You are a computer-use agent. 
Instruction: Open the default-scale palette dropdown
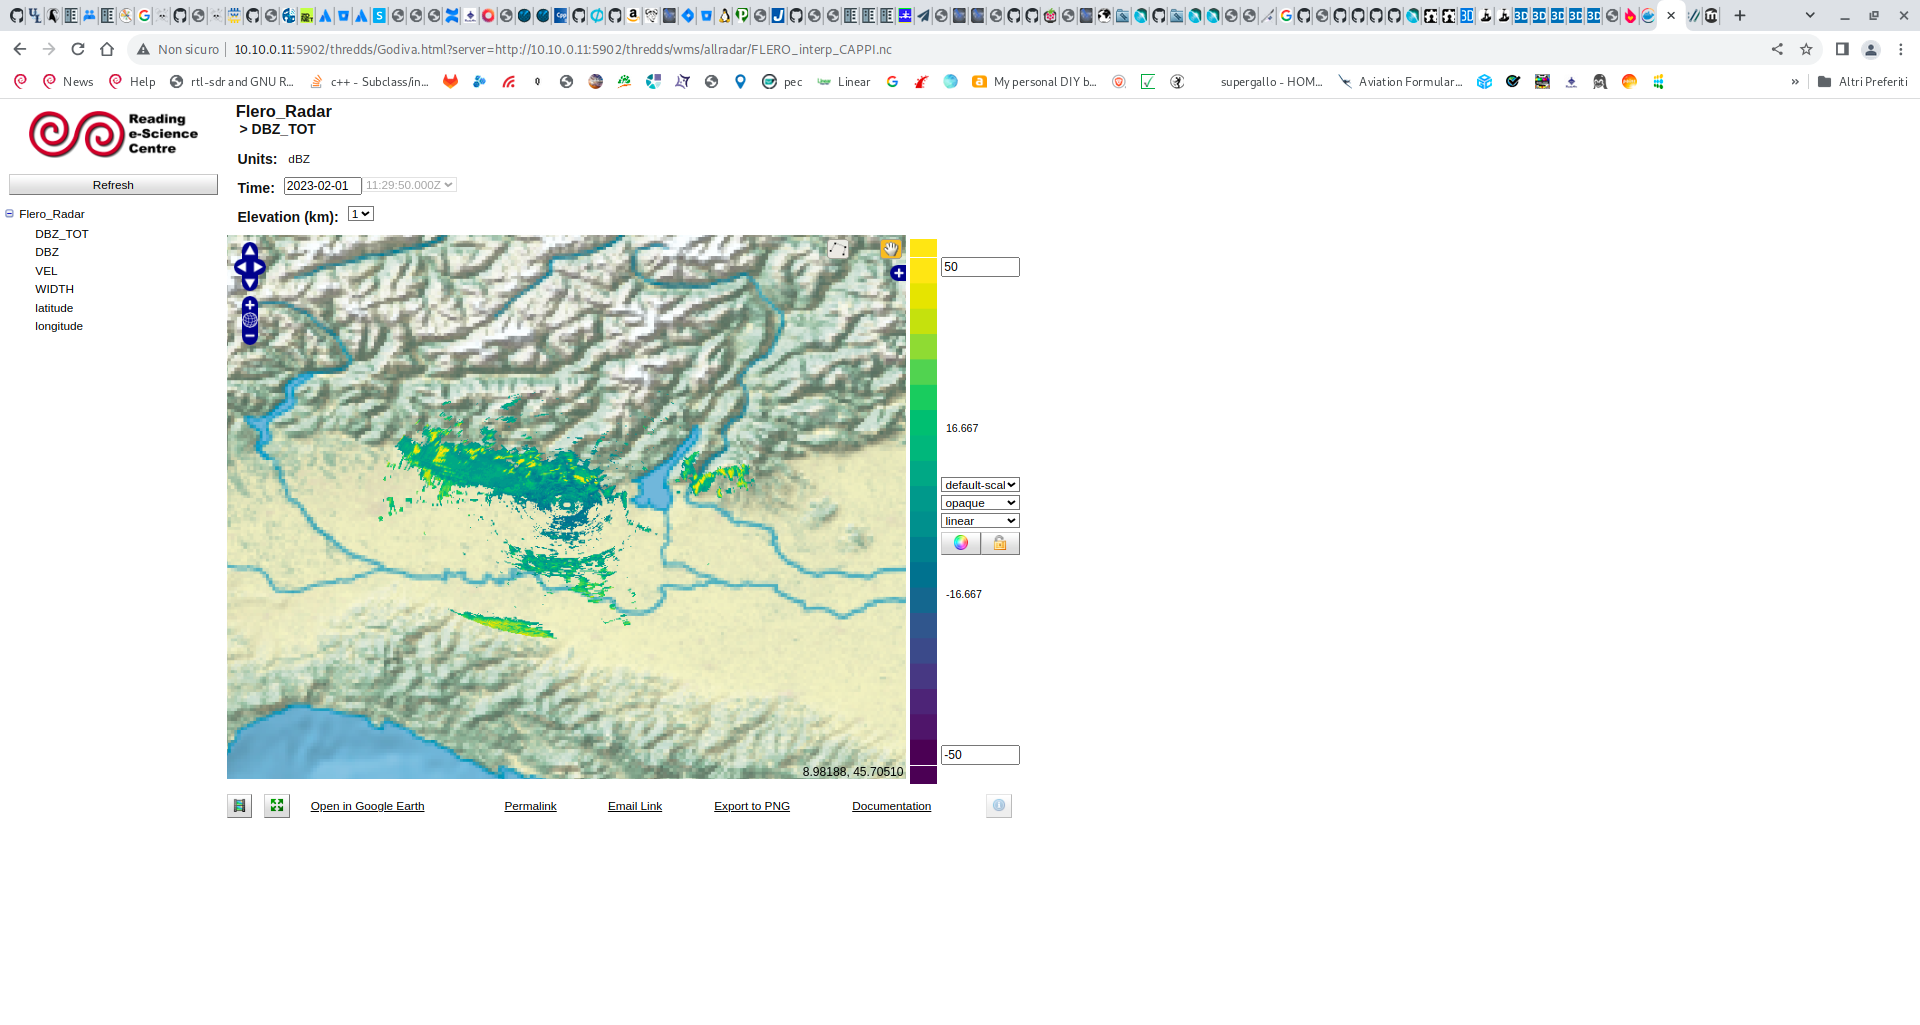tap(979, 484)
